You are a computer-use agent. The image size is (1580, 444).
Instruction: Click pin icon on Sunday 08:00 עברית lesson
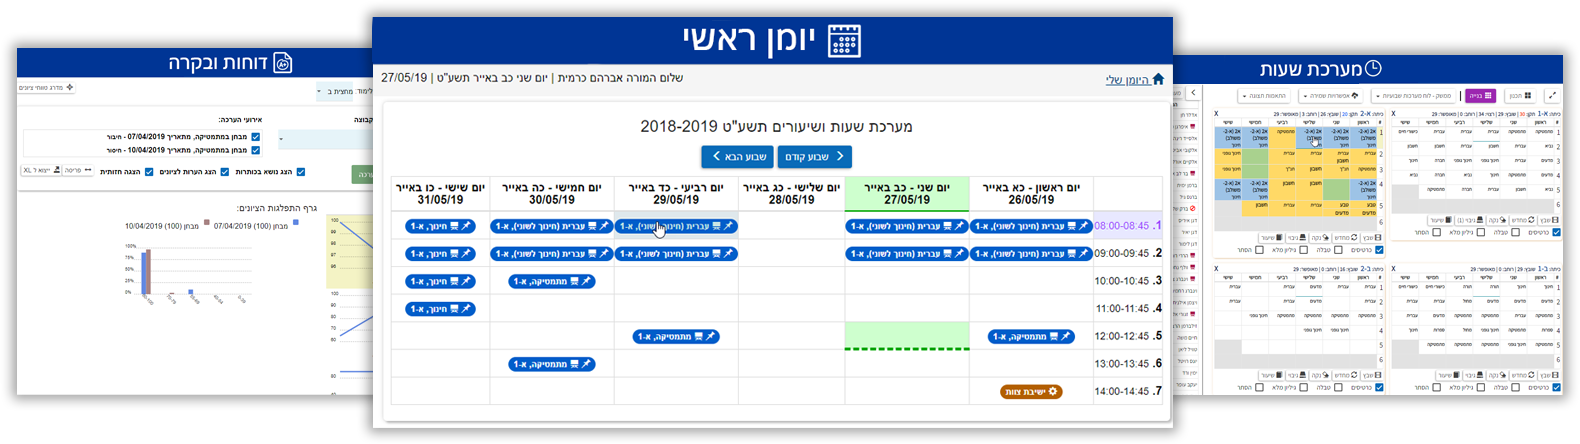pos(1083,226)
